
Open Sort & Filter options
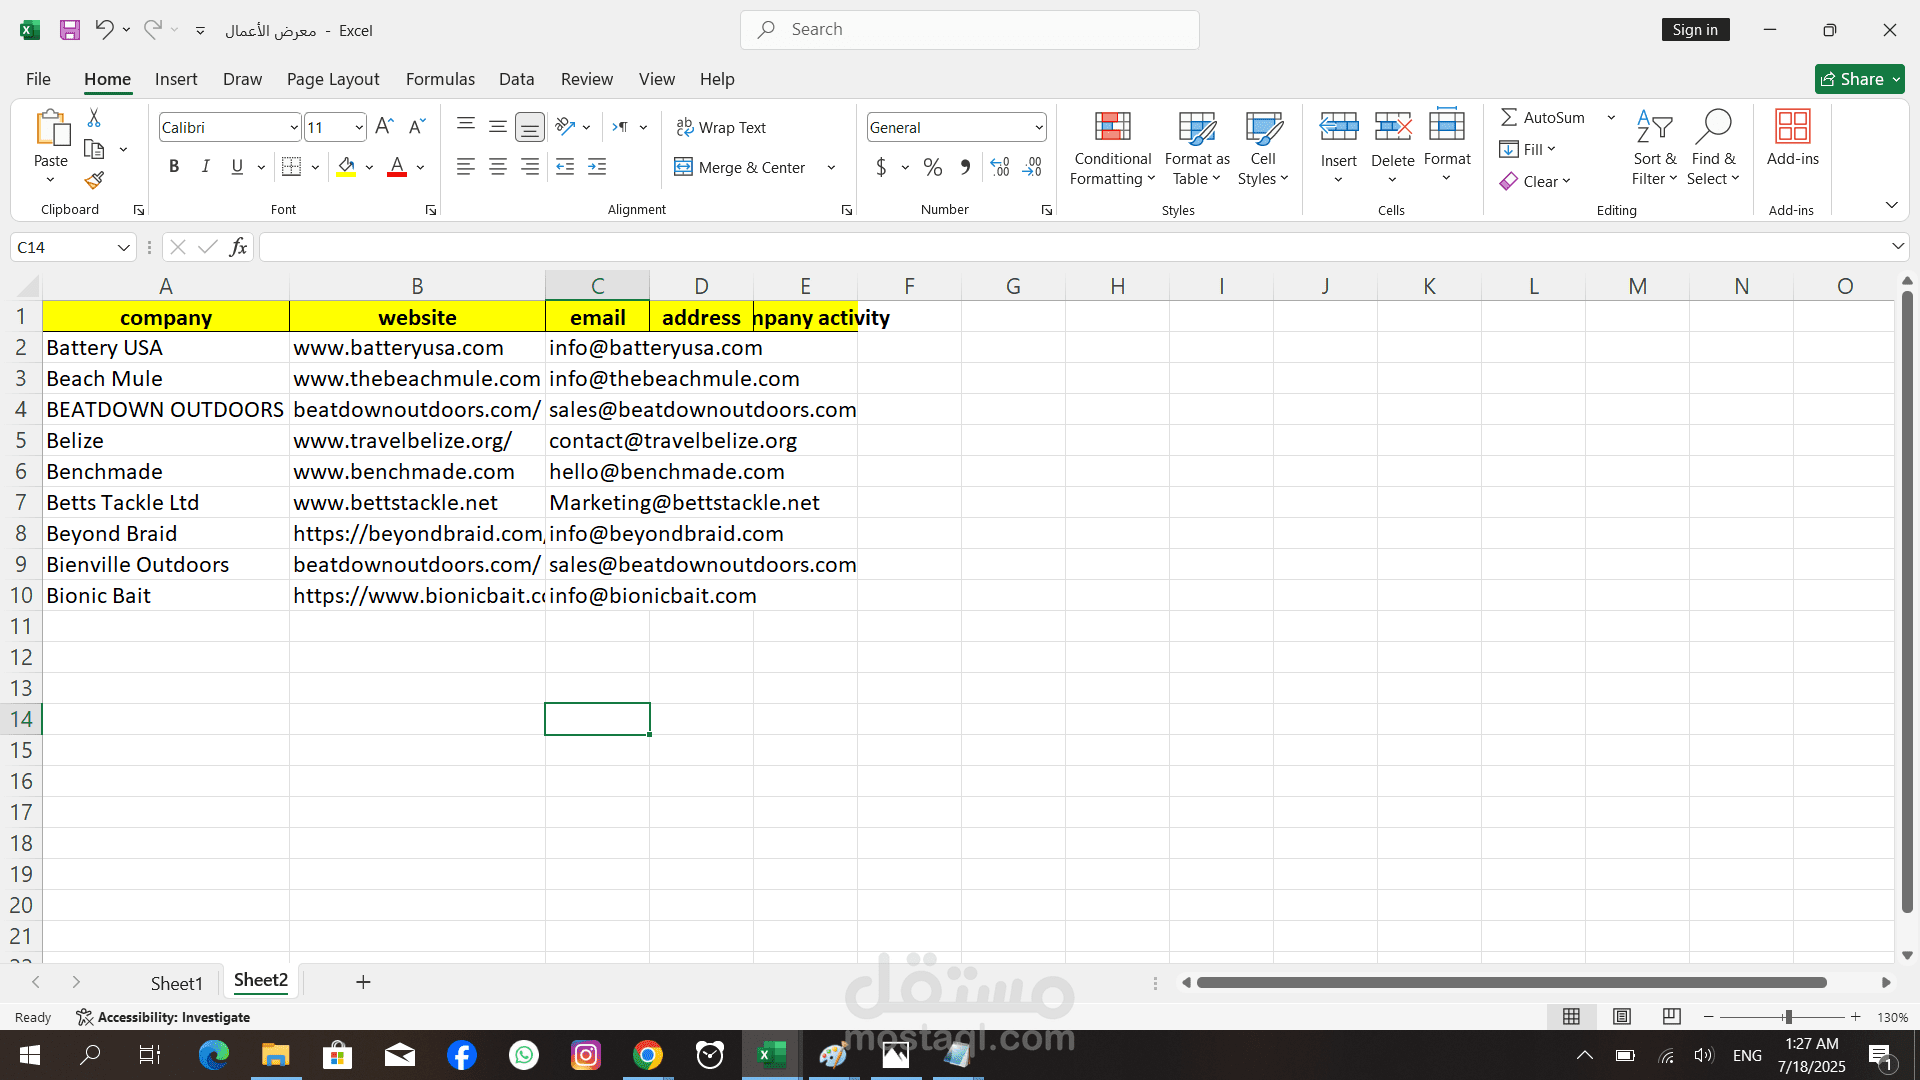click(x=1655, y=148)
